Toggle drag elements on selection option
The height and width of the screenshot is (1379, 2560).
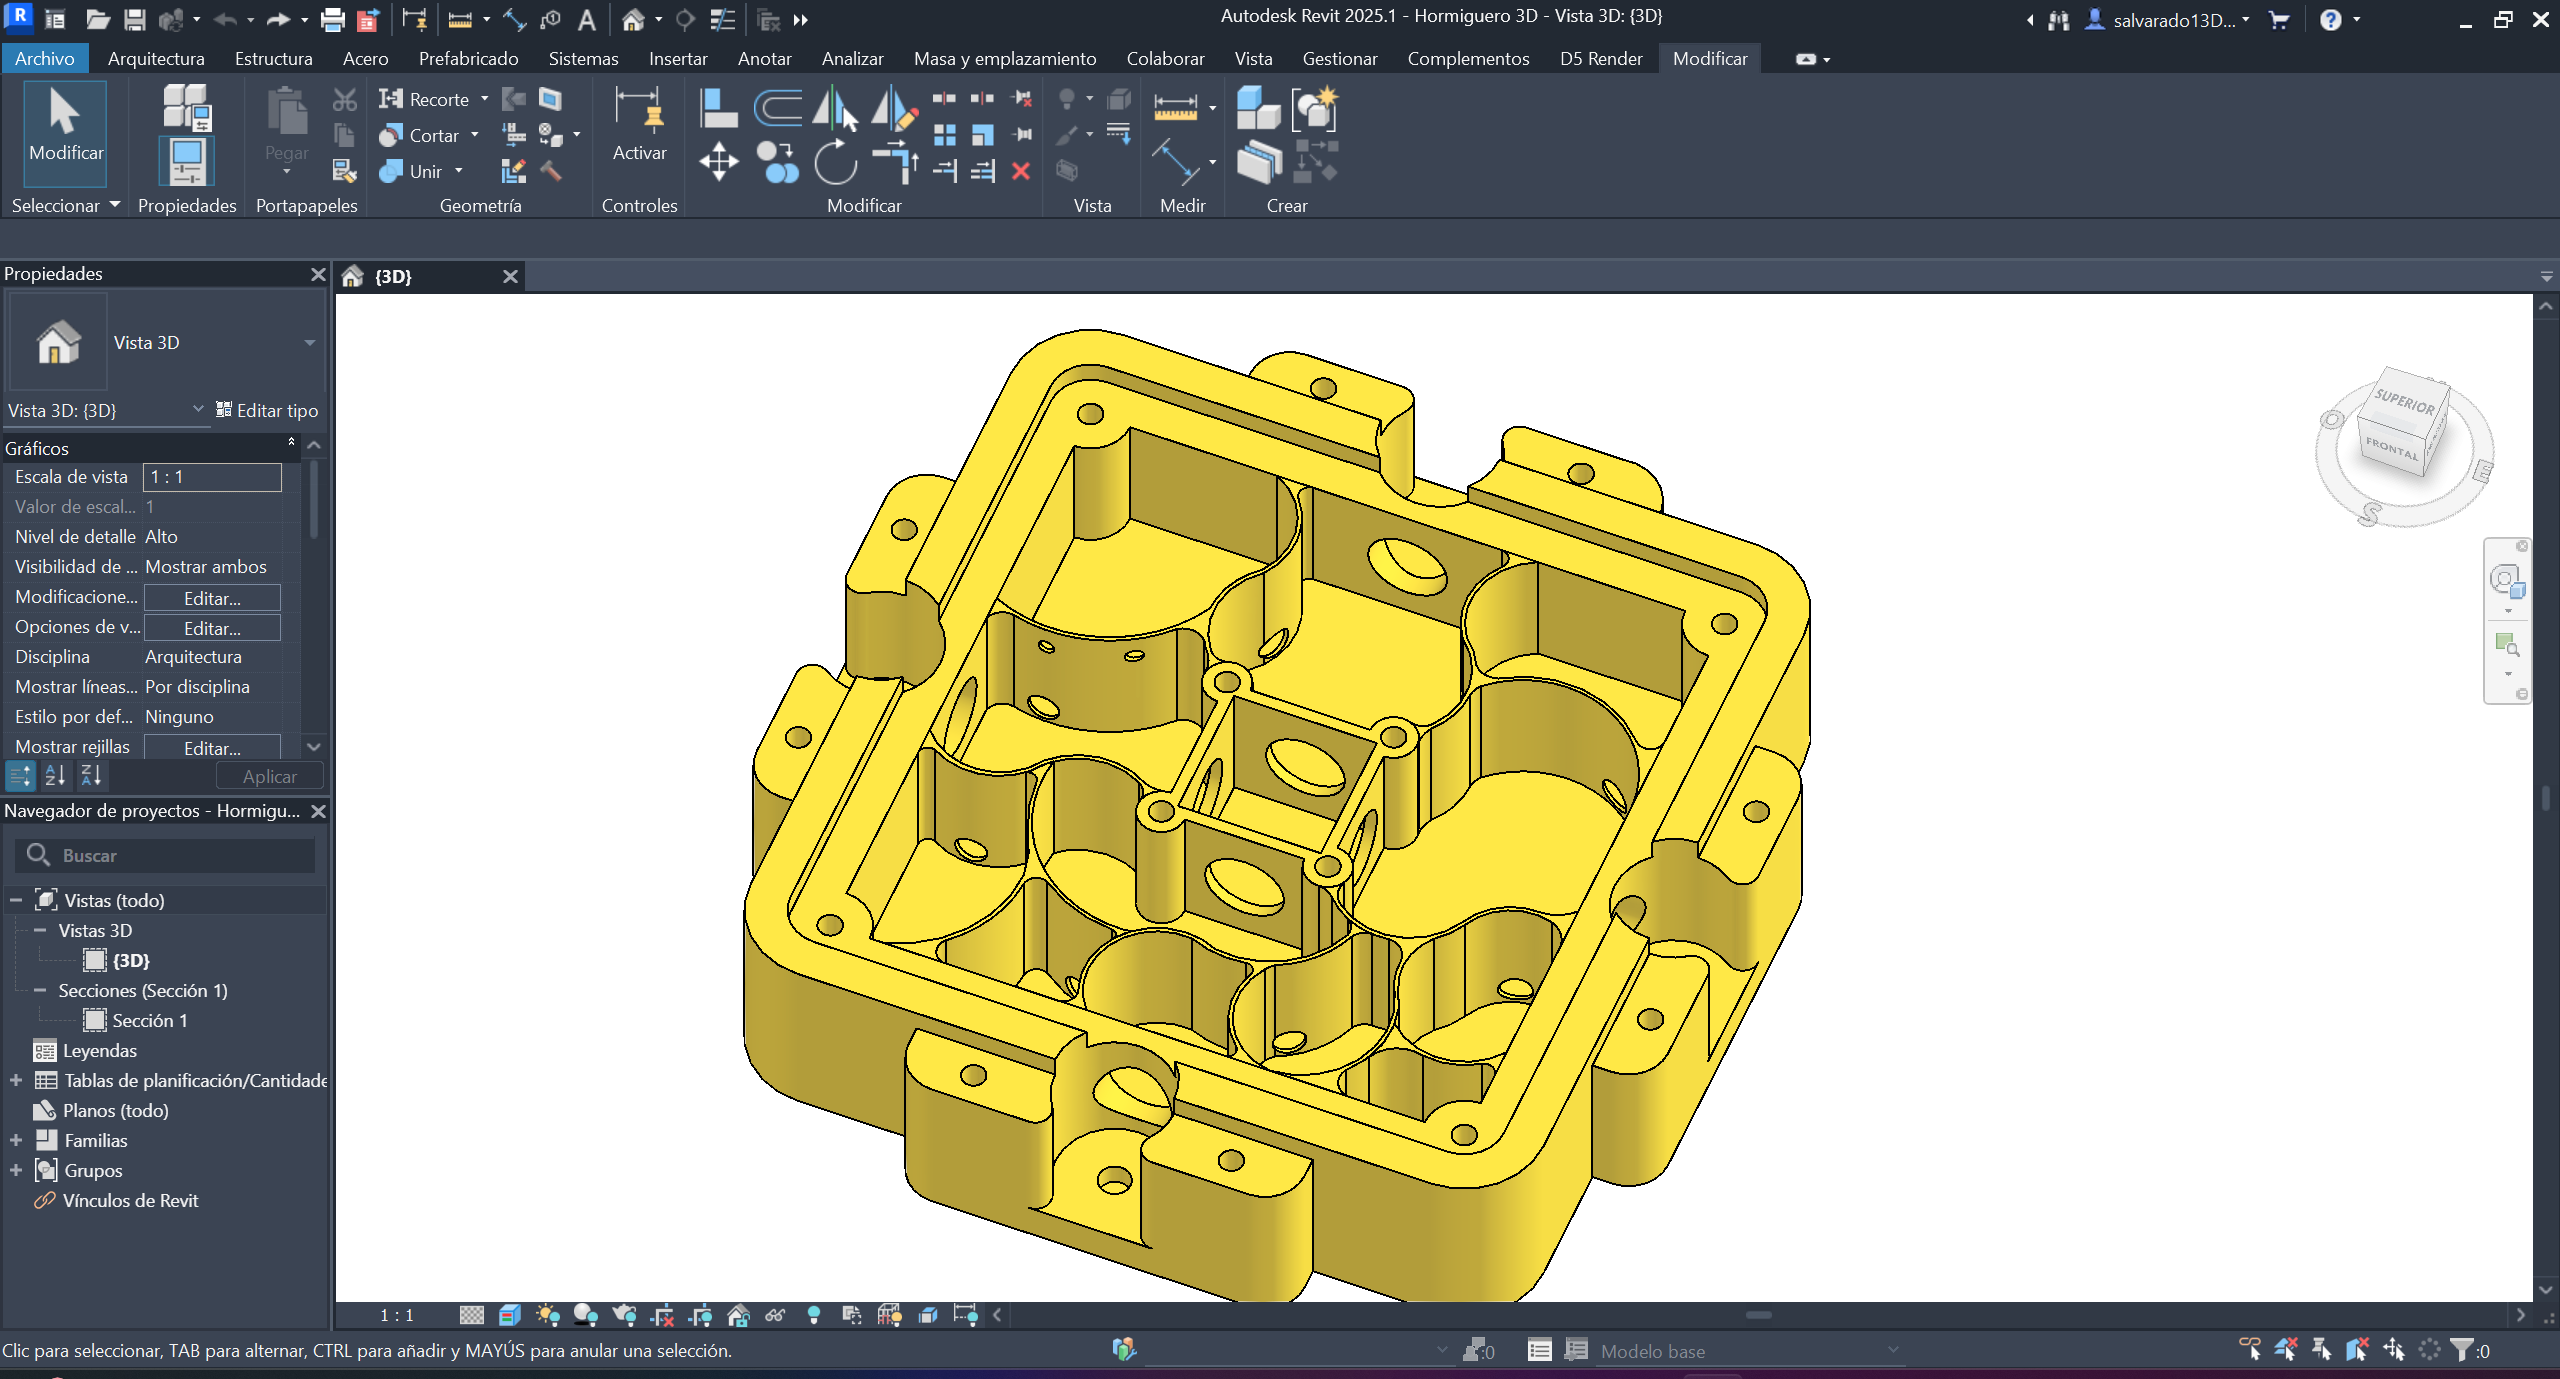pos(2393,1350)
